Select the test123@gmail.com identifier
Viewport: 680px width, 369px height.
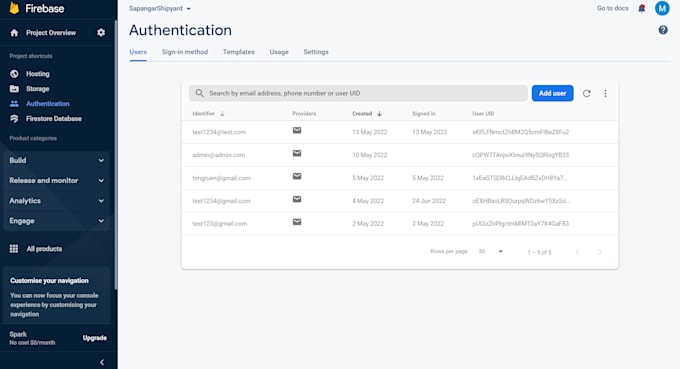pyautogui.click(x=219, y=224)
